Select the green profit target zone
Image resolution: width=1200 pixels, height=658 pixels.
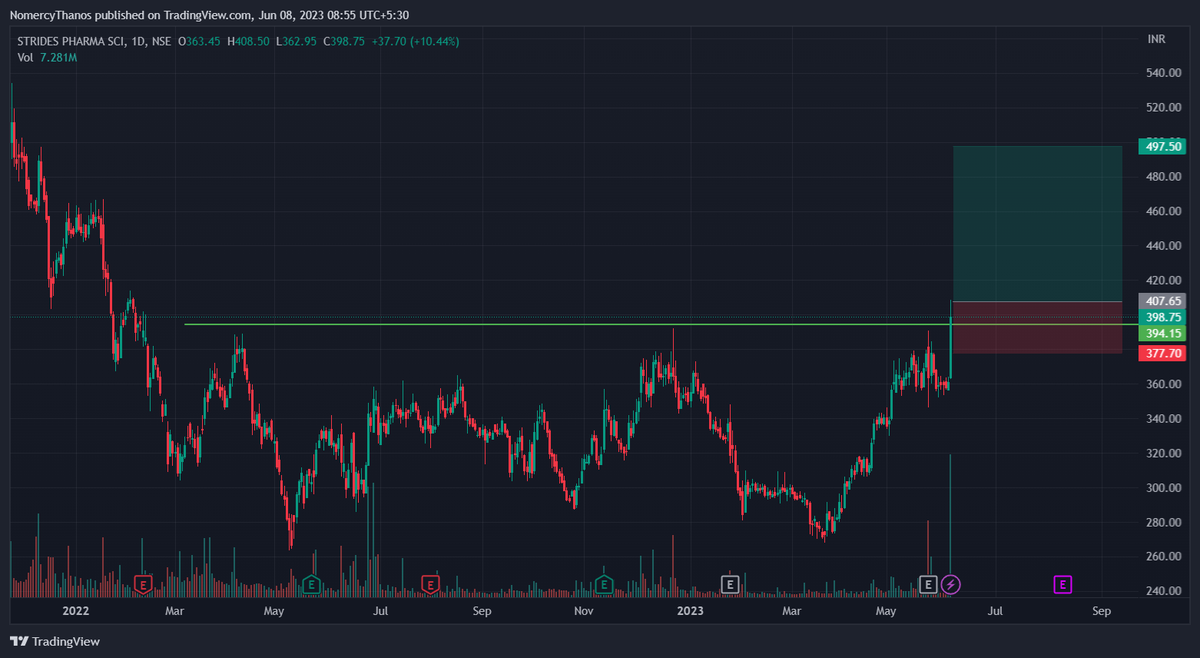[1038, 223]
